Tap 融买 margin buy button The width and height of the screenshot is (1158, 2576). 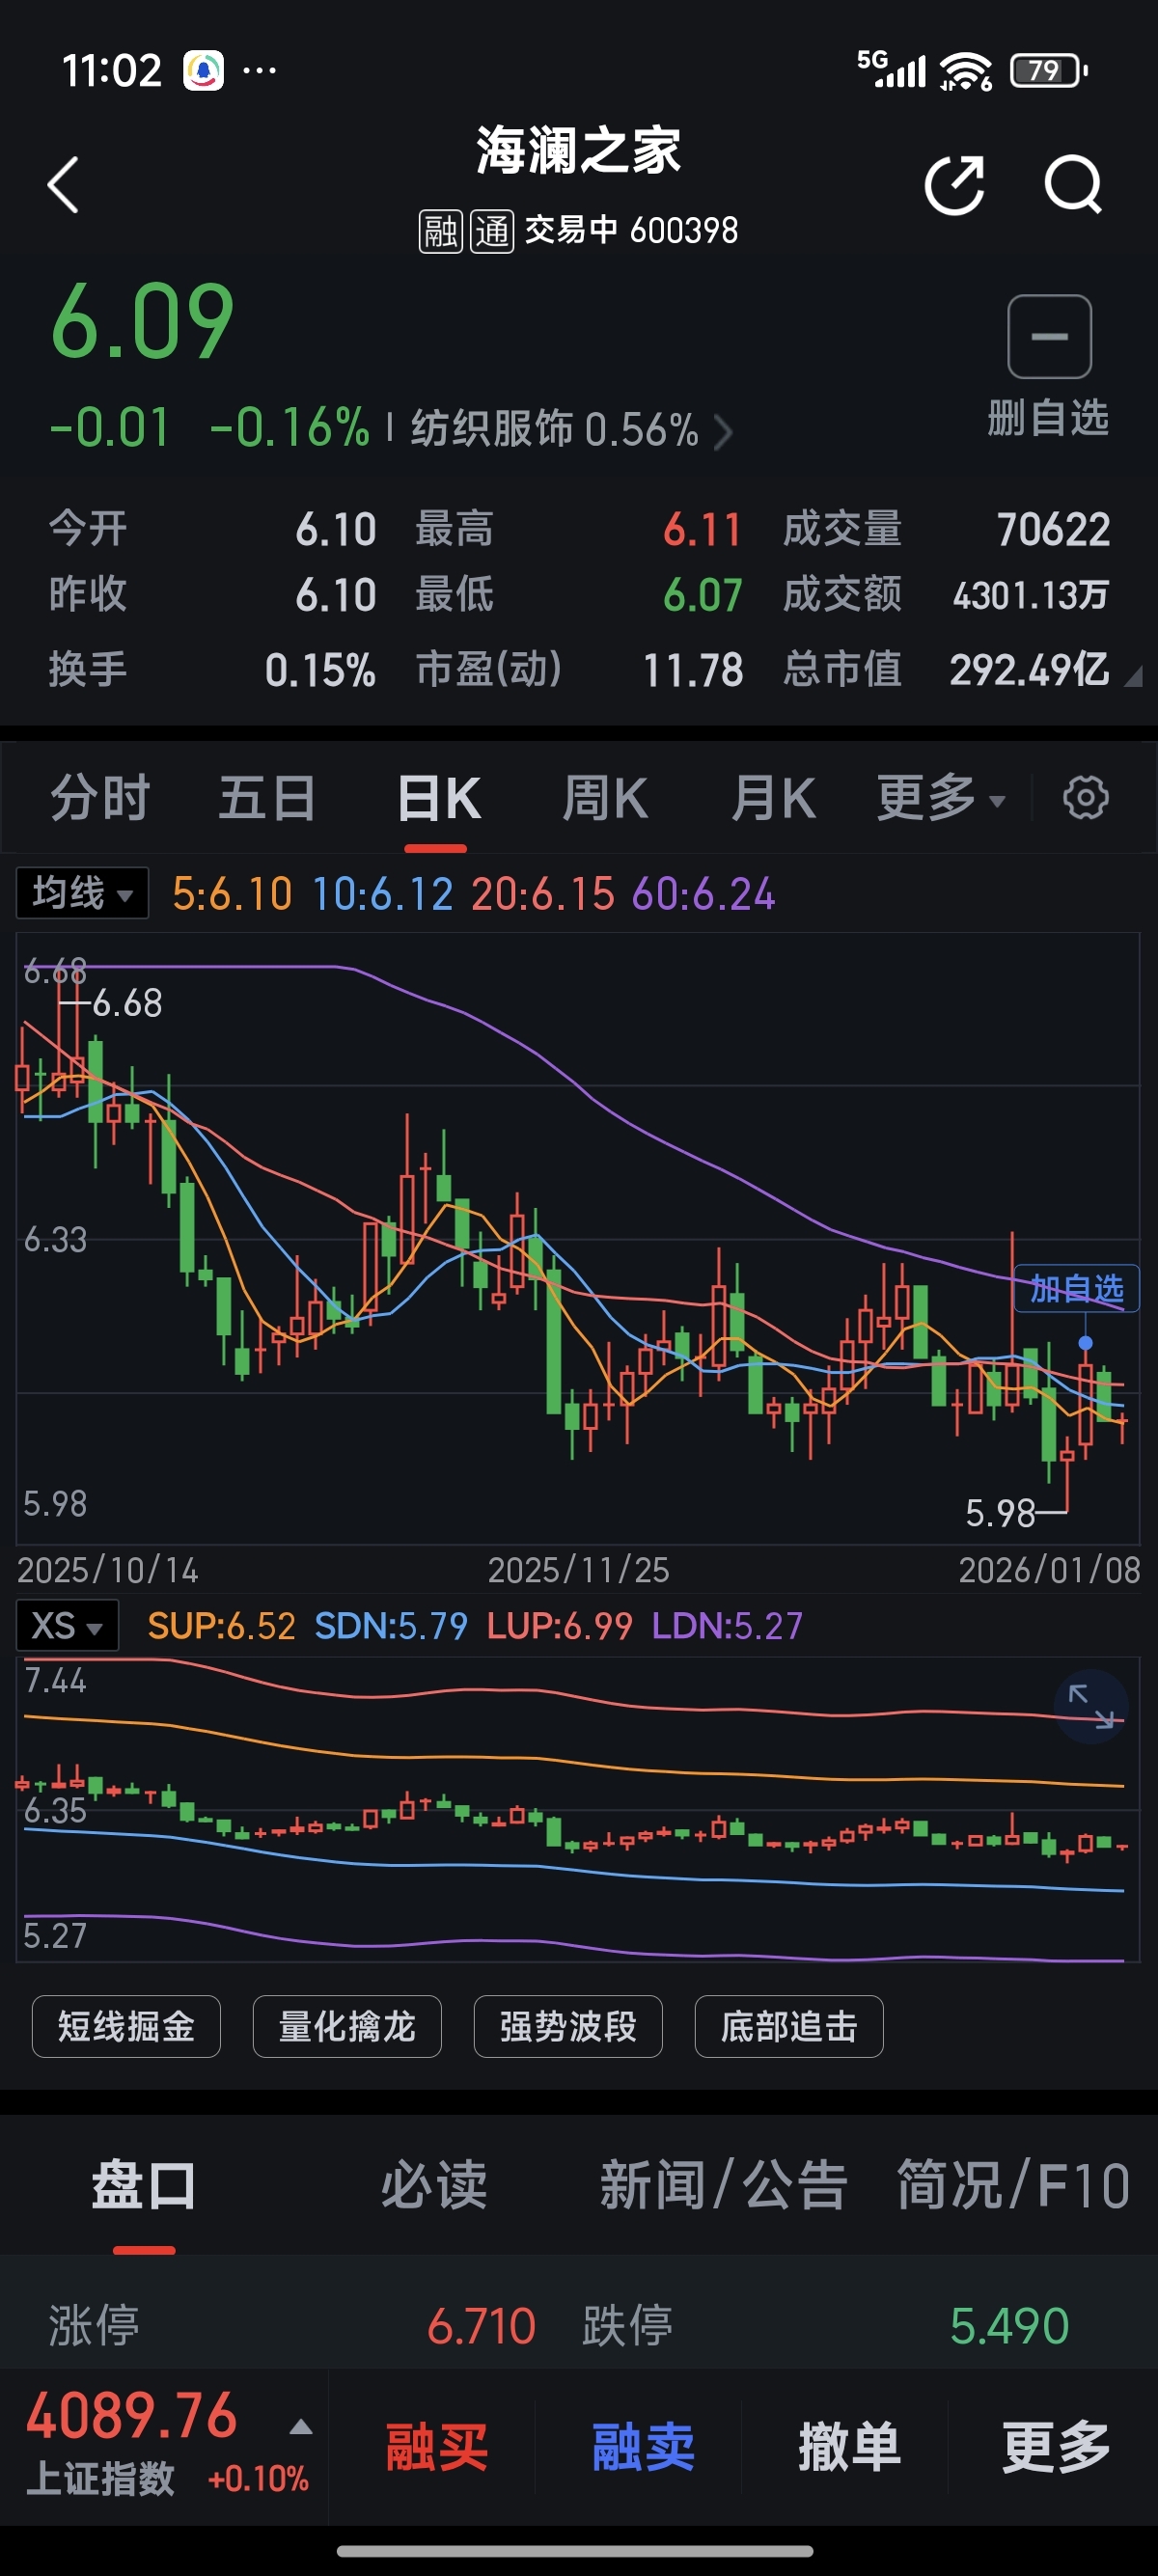[x=437, y=2447]
